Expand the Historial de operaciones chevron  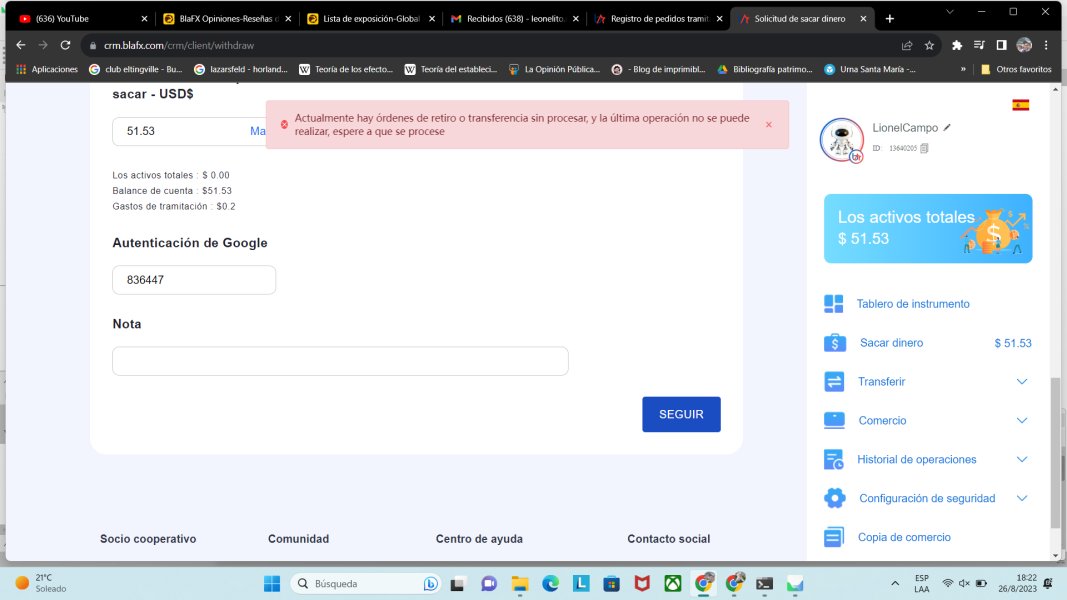pos(1021,460)
